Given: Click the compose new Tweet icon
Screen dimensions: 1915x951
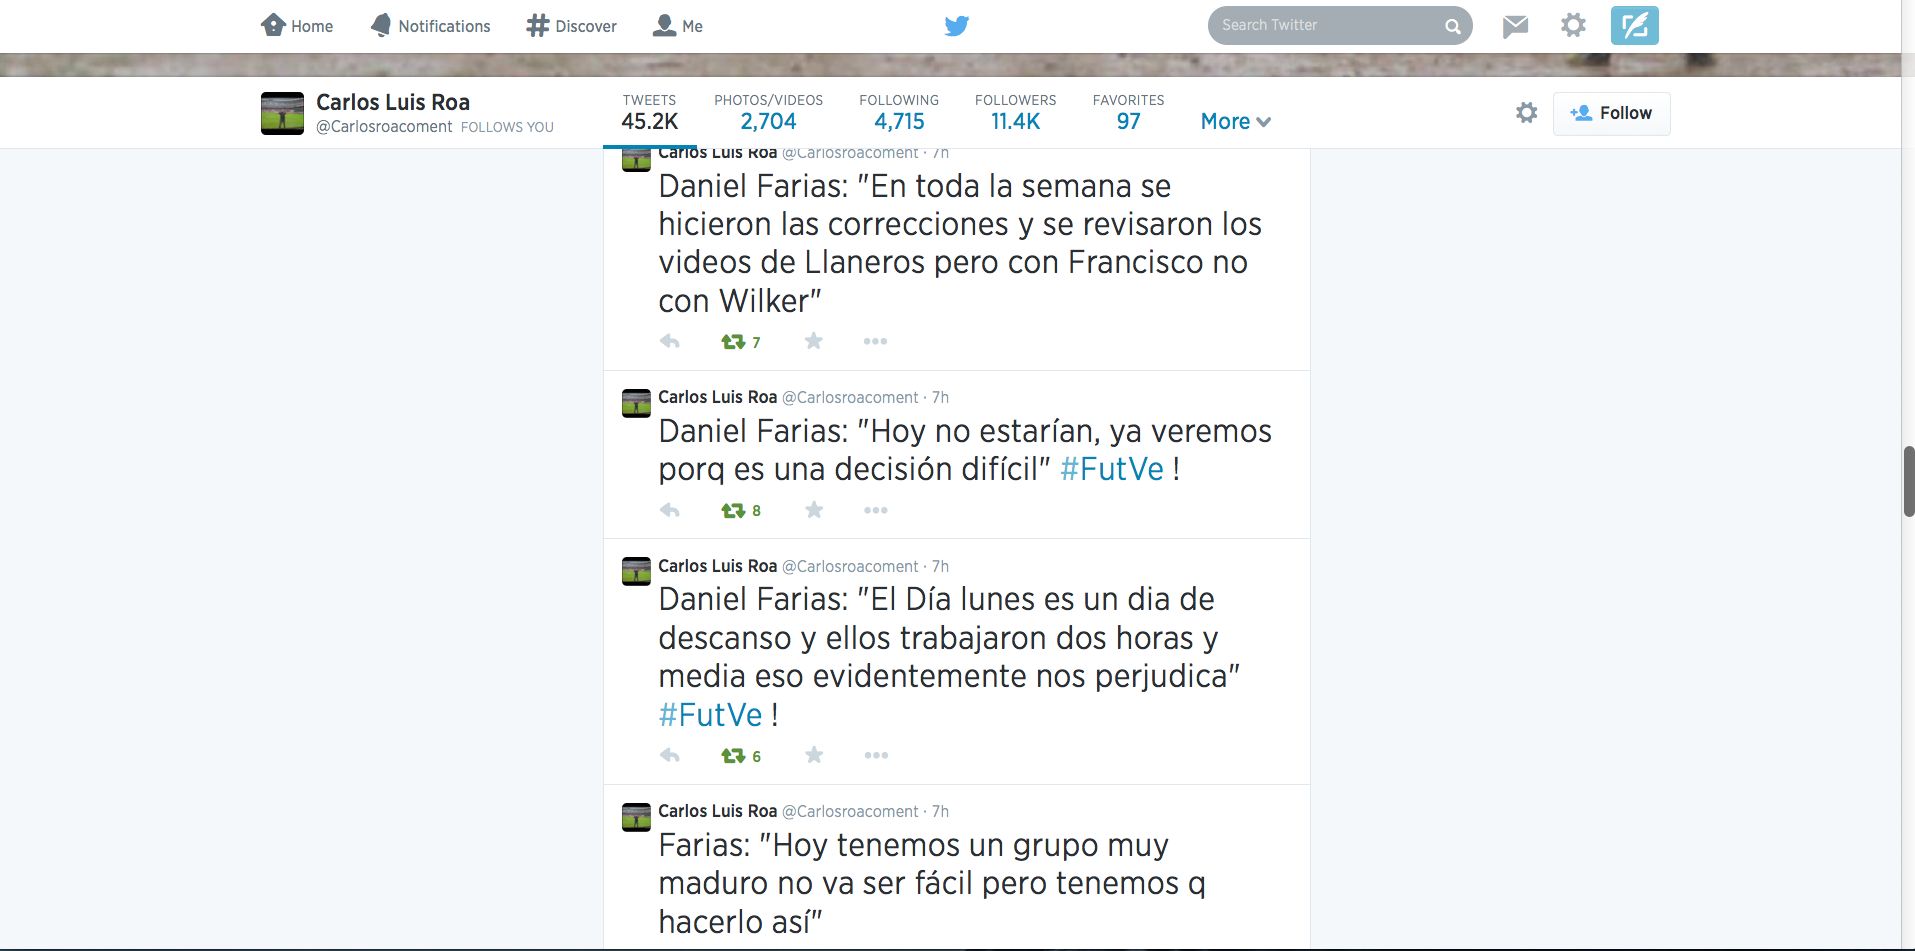Looking at the screenshot, I should (1634, 26).
